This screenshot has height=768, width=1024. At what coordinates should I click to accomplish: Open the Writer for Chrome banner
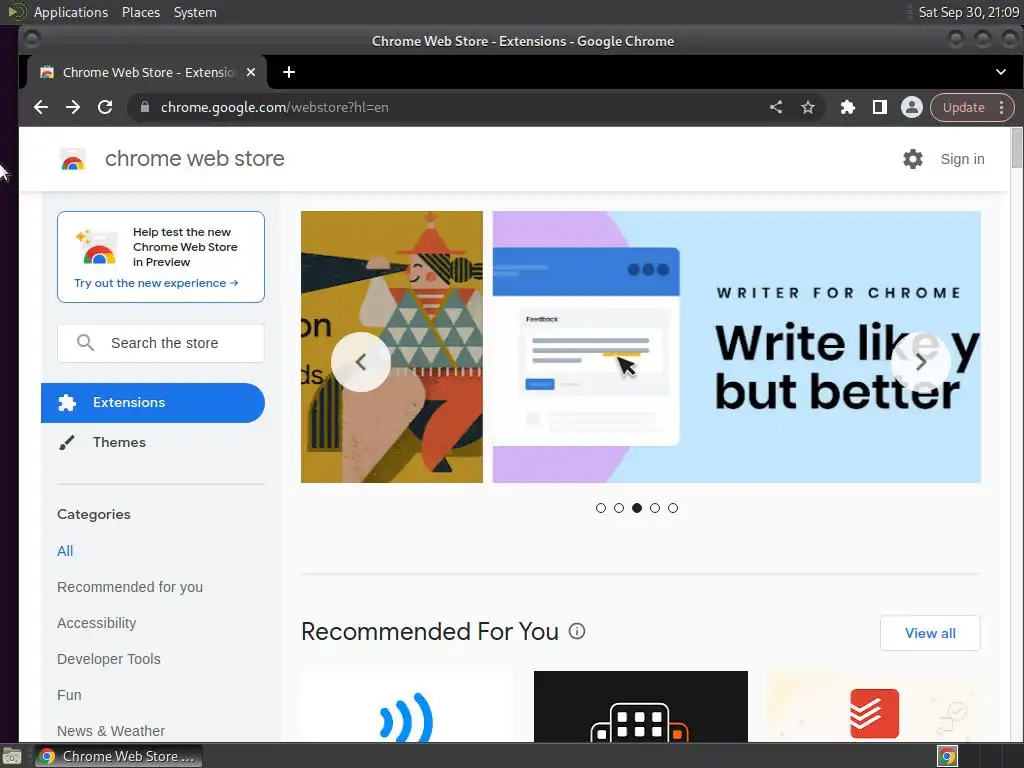coord(737,347)
